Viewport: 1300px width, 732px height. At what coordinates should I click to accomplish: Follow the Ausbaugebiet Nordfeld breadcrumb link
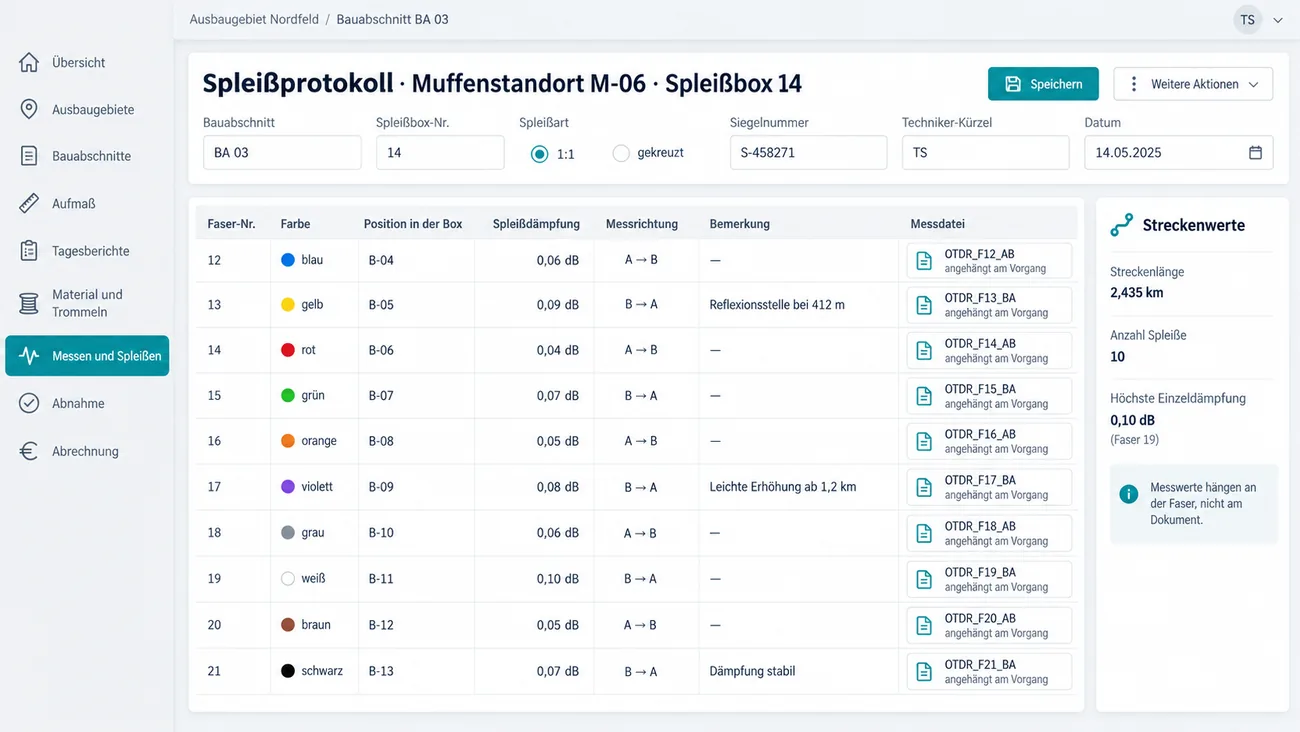[254, 19]
